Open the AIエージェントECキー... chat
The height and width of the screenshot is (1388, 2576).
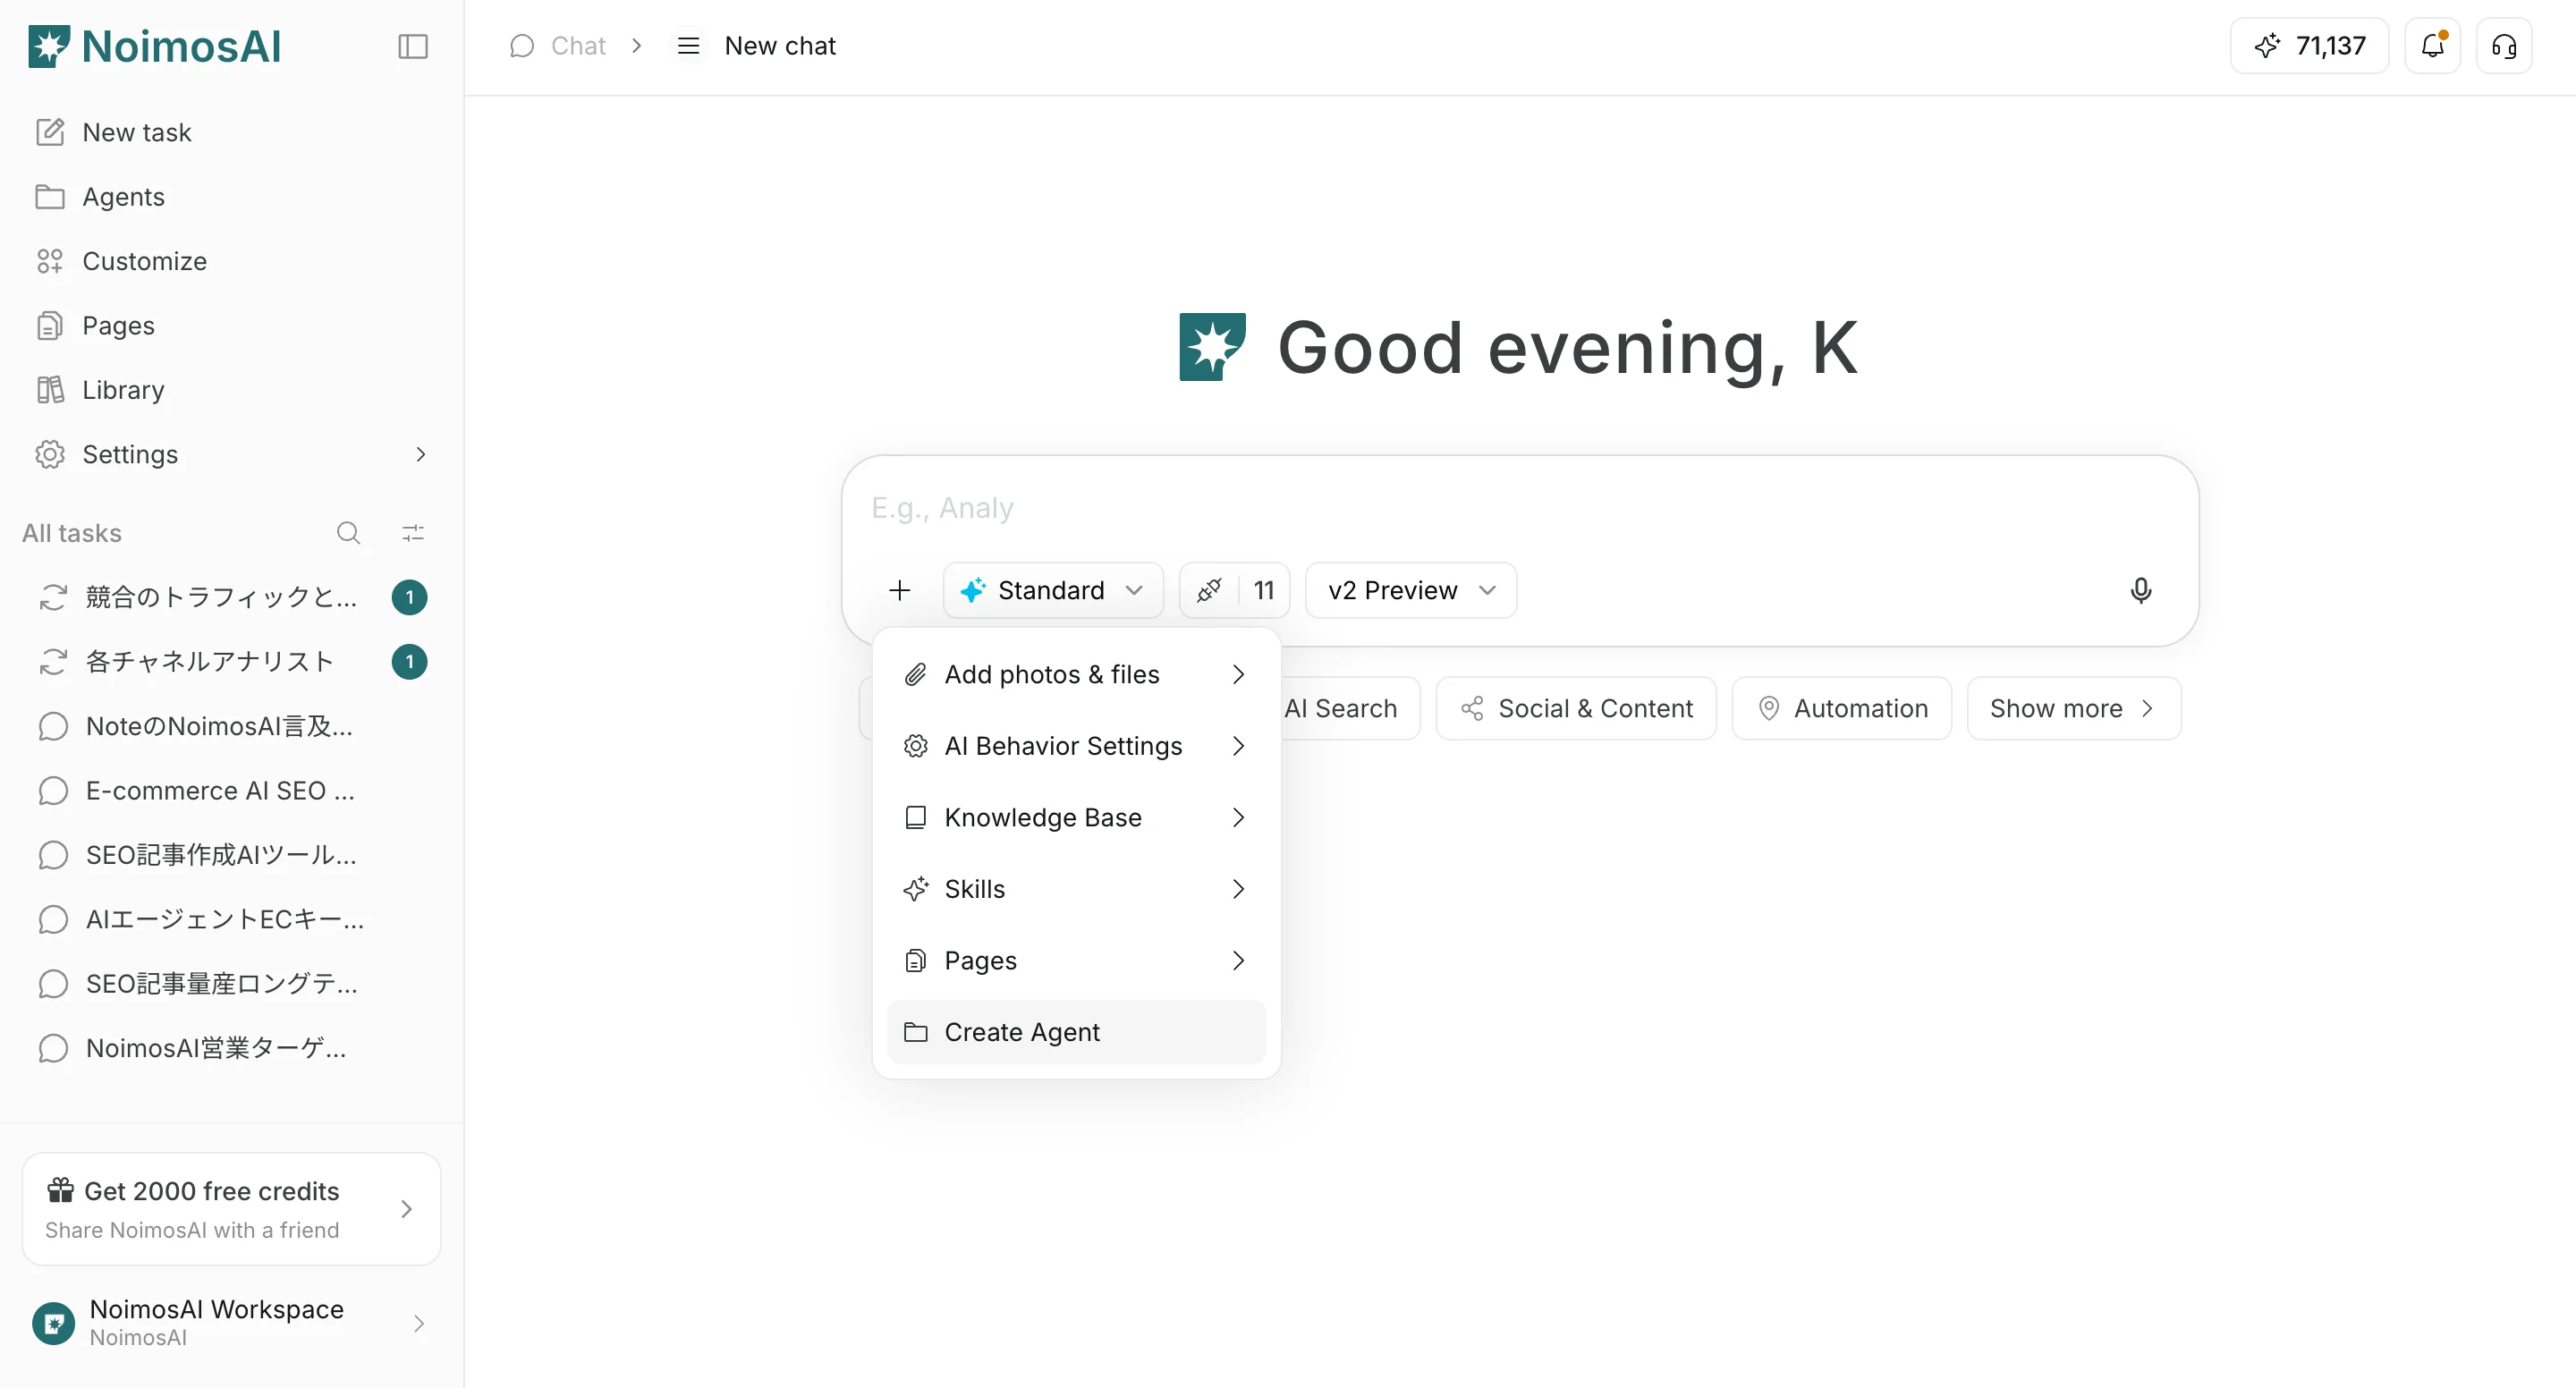(x=232, y=919)
